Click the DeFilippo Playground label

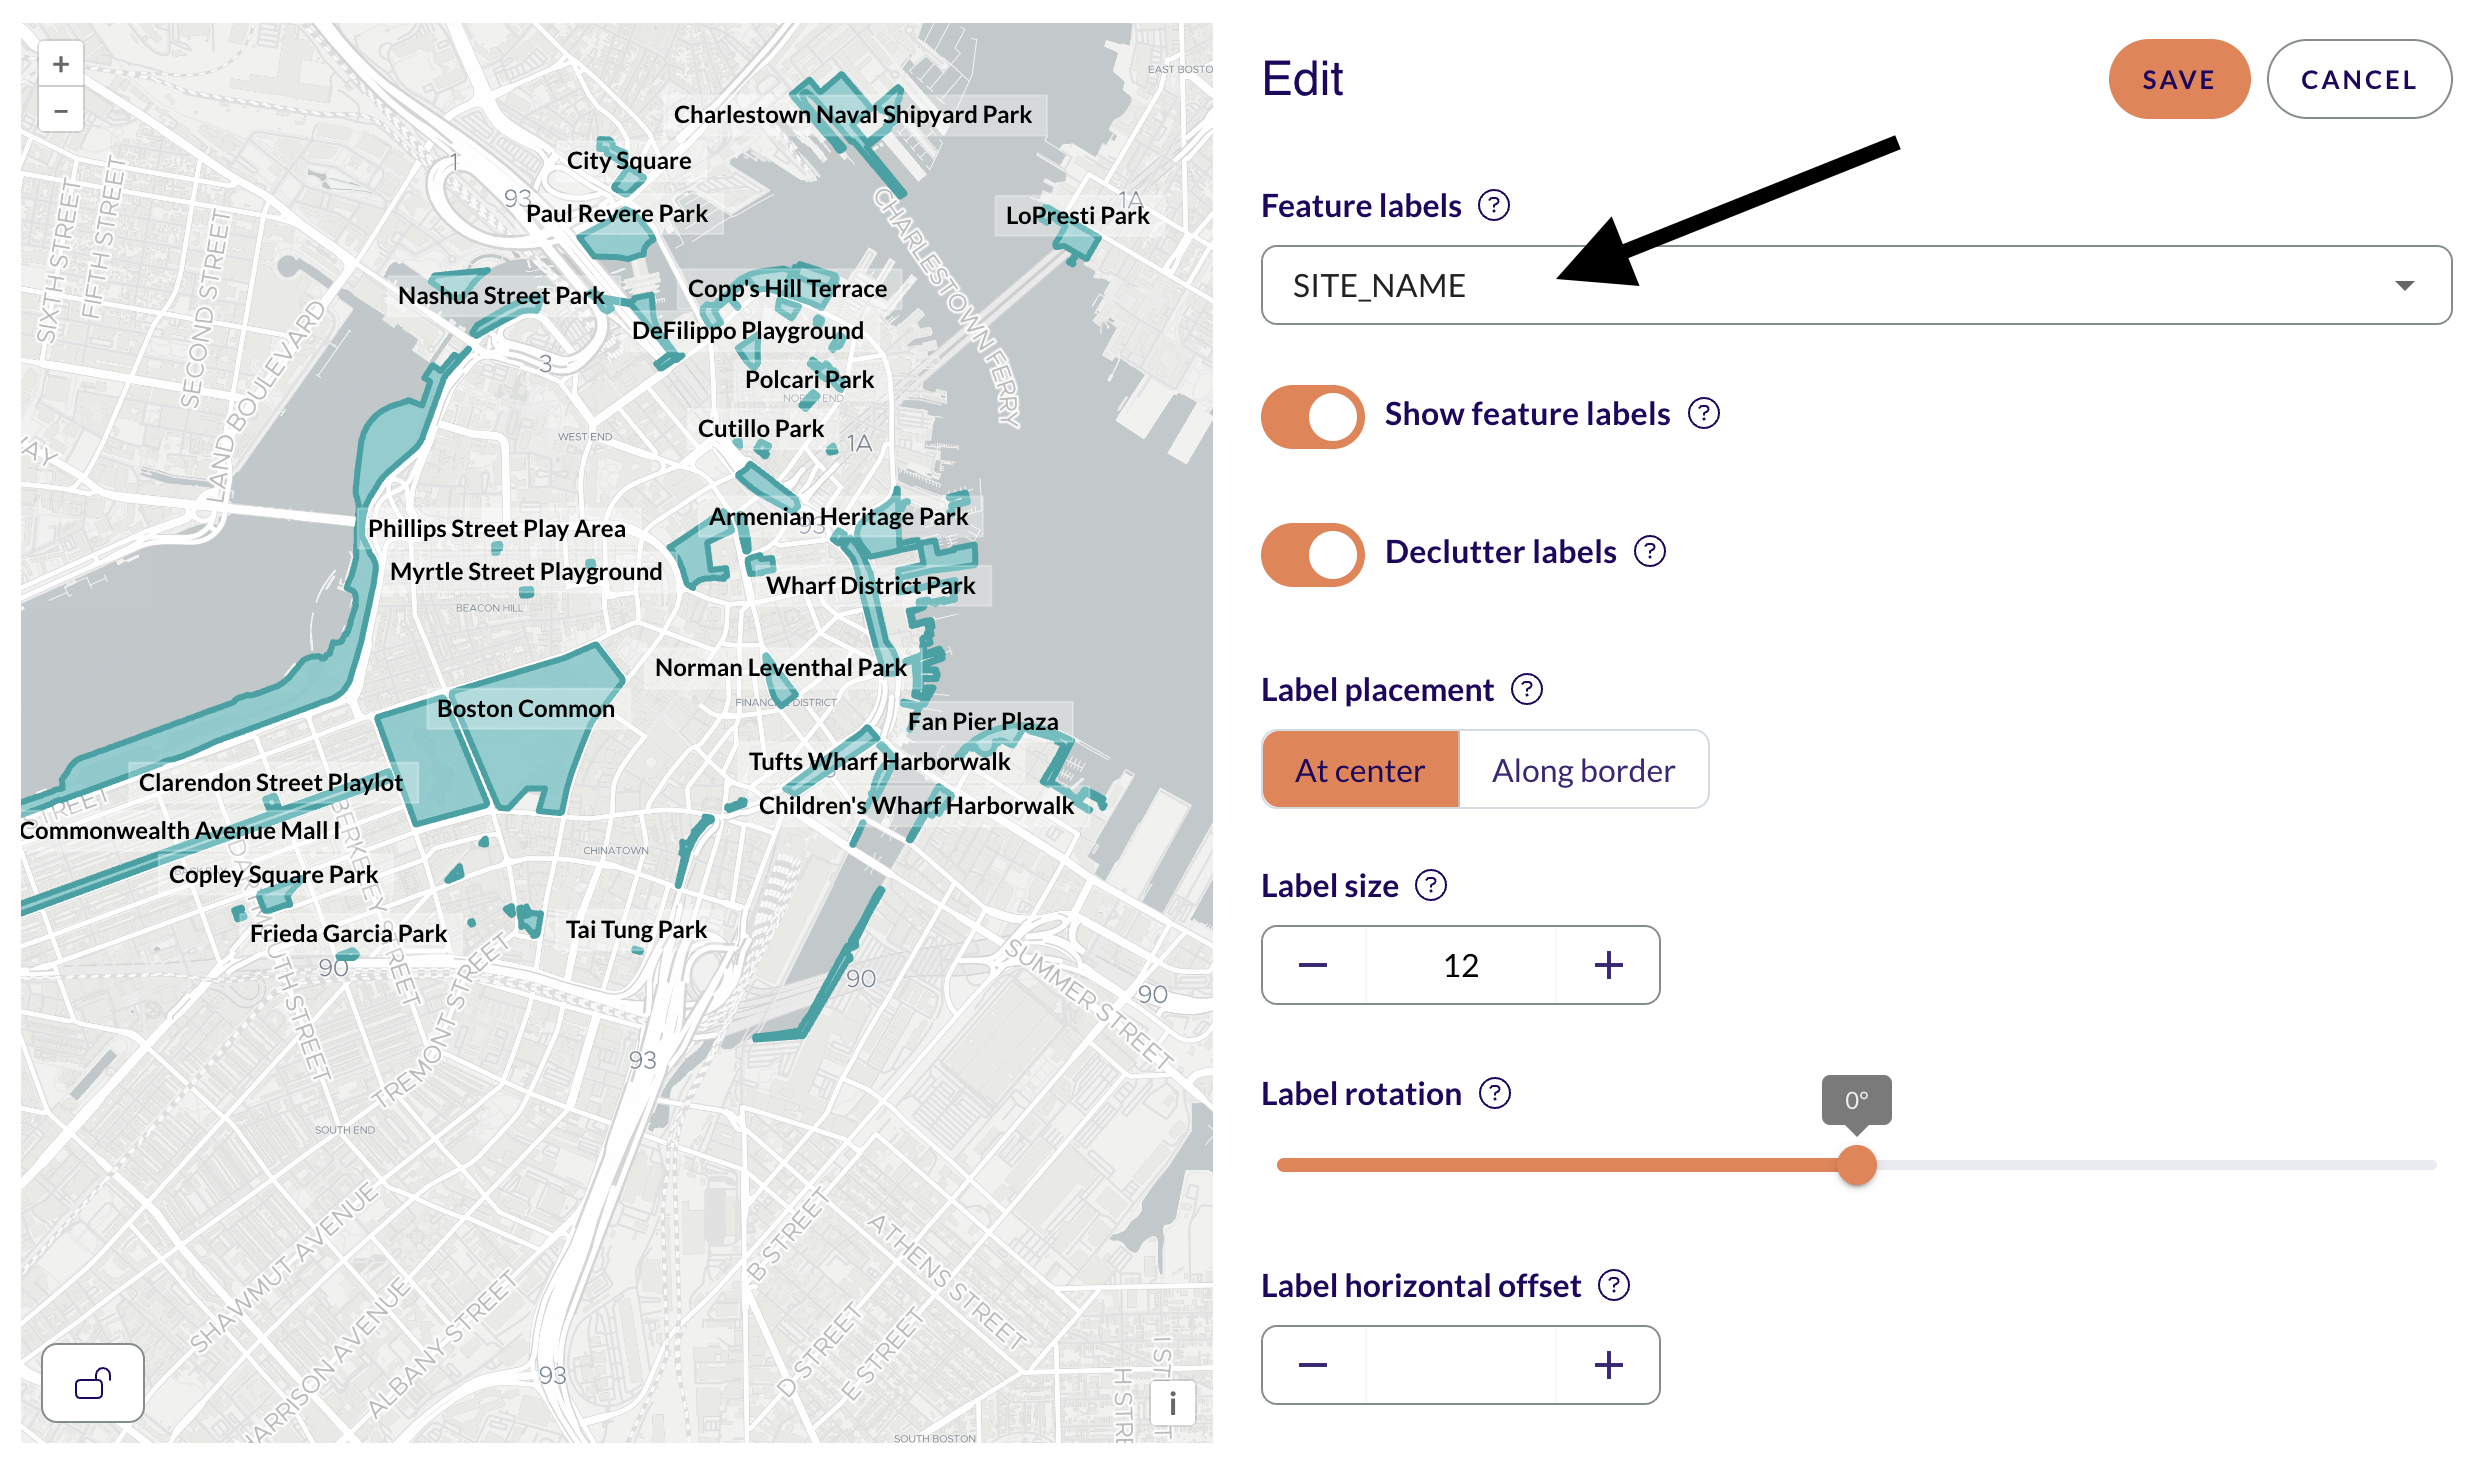click(748, 330)
